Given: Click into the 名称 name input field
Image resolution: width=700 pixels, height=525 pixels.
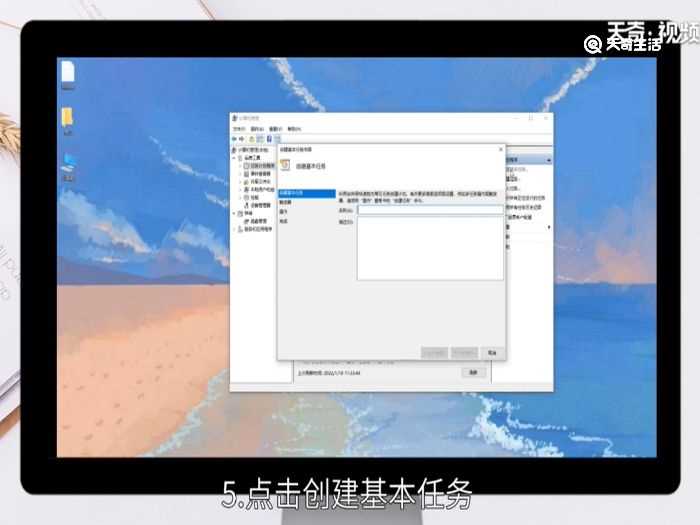Looking at the screenshot, I should pos(431,210).
